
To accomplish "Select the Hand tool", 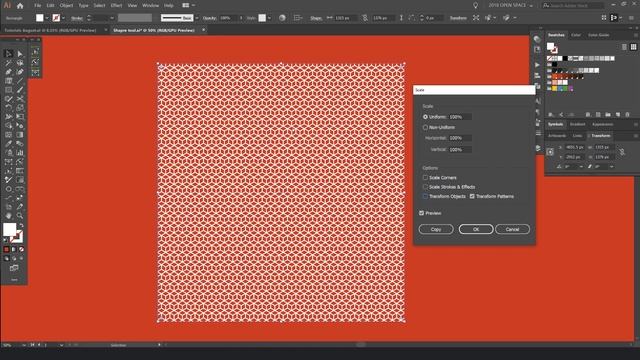I will 8,216.
